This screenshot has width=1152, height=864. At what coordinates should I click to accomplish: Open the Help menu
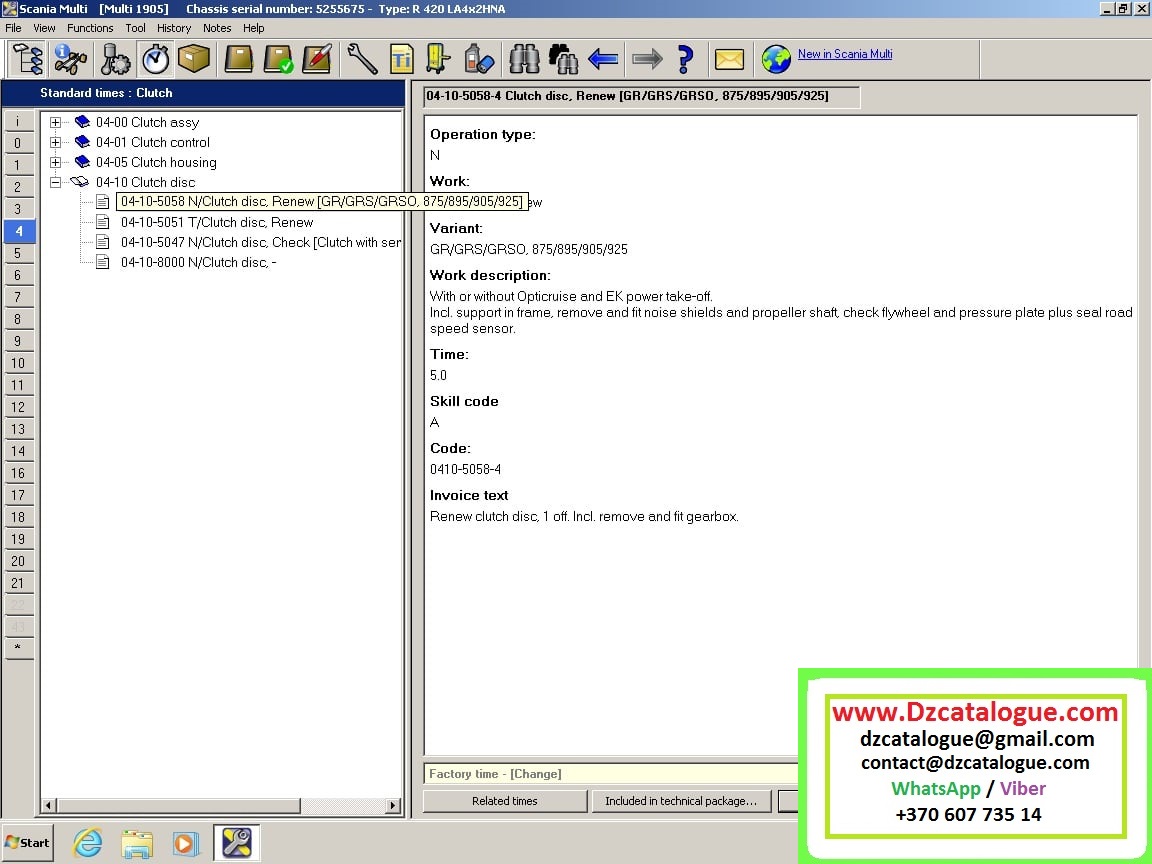pyautogui.click(x=253, y=28)
